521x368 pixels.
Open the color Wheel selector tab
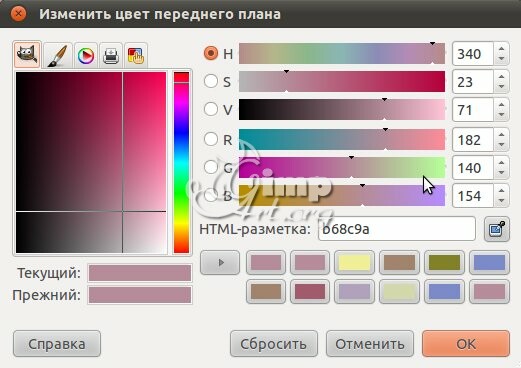click(86, 55)
